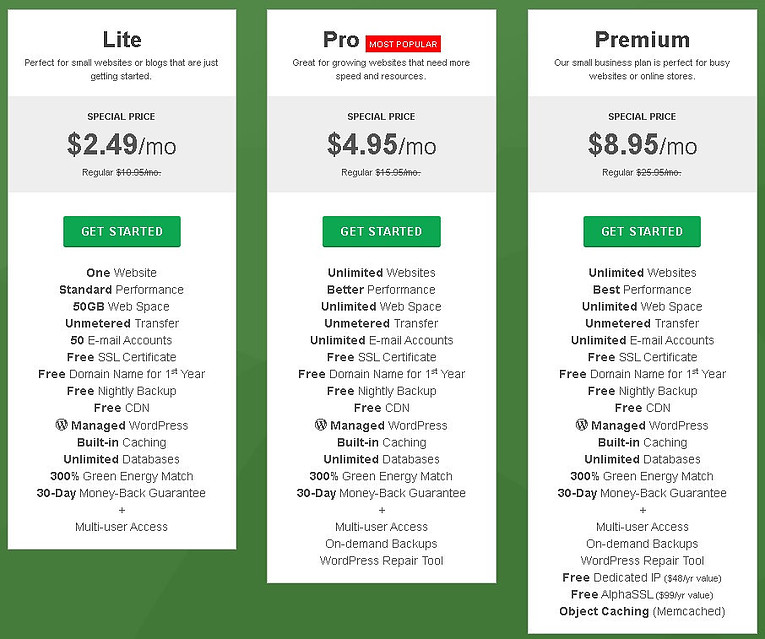Click the $2.49/mo price
The width and height of the screenshot is (765, 639).
pyautogui.click(x=121, y=145)
